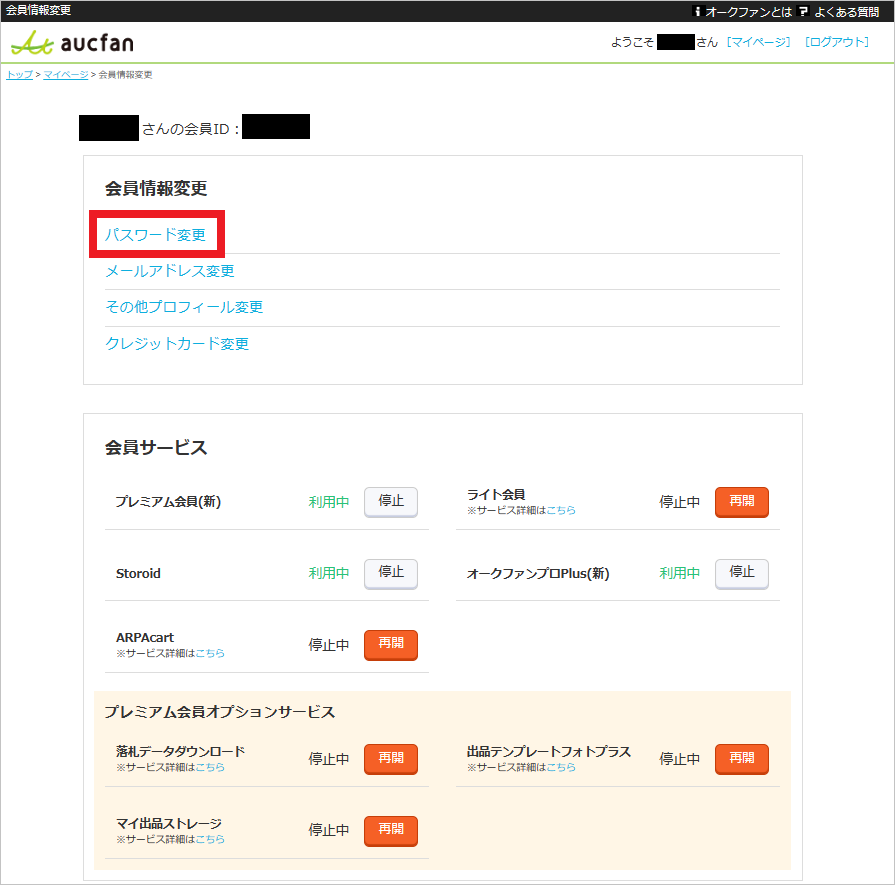Click the Storoid service name
The image size is (895, 885).
138,573
